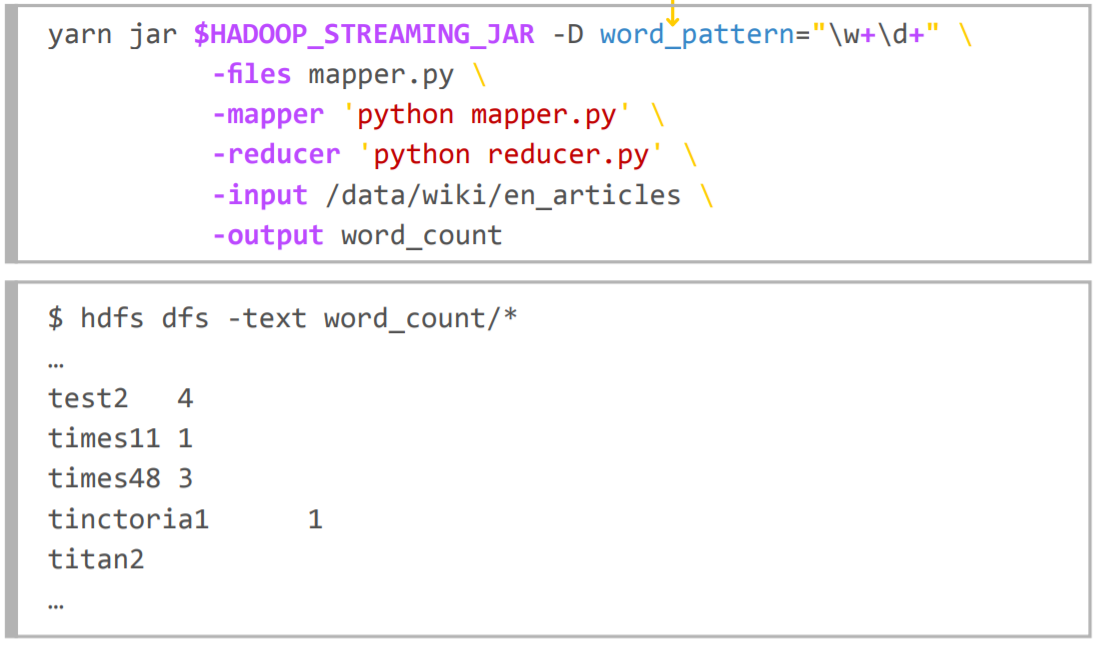Click the test2 output entry
The image size is (1095, 645).
click(x=88, y=399)
